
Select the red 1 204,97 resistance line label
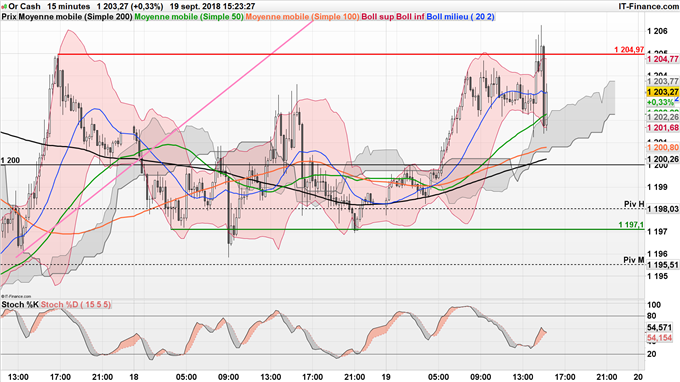click(629, 49)
